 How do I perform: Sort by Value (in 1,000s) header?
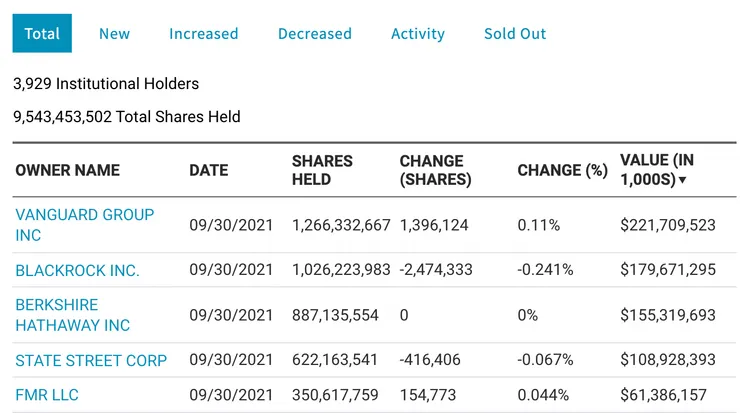click(657, 170)
